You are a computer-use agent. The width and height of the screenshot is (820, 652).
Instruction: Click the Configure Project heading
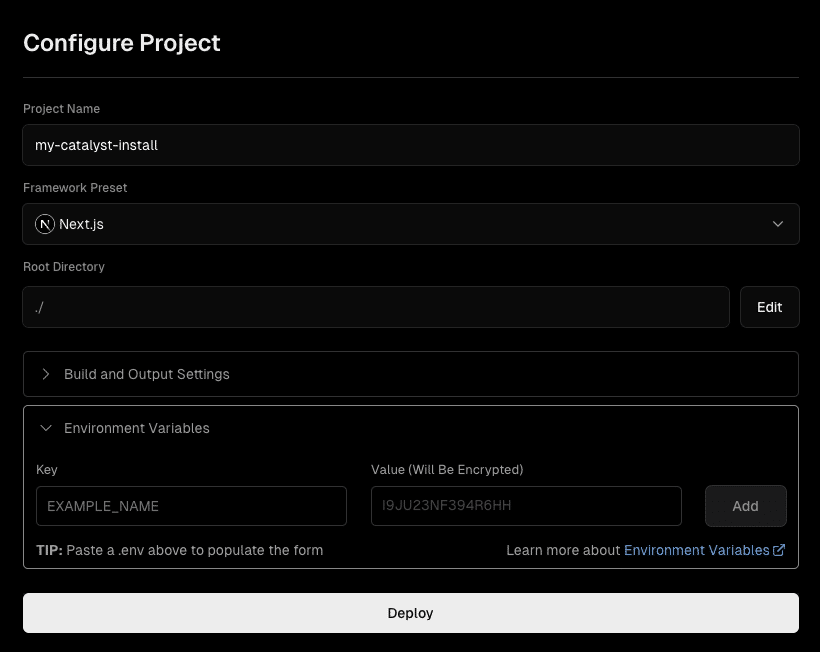tap(122, 43)
